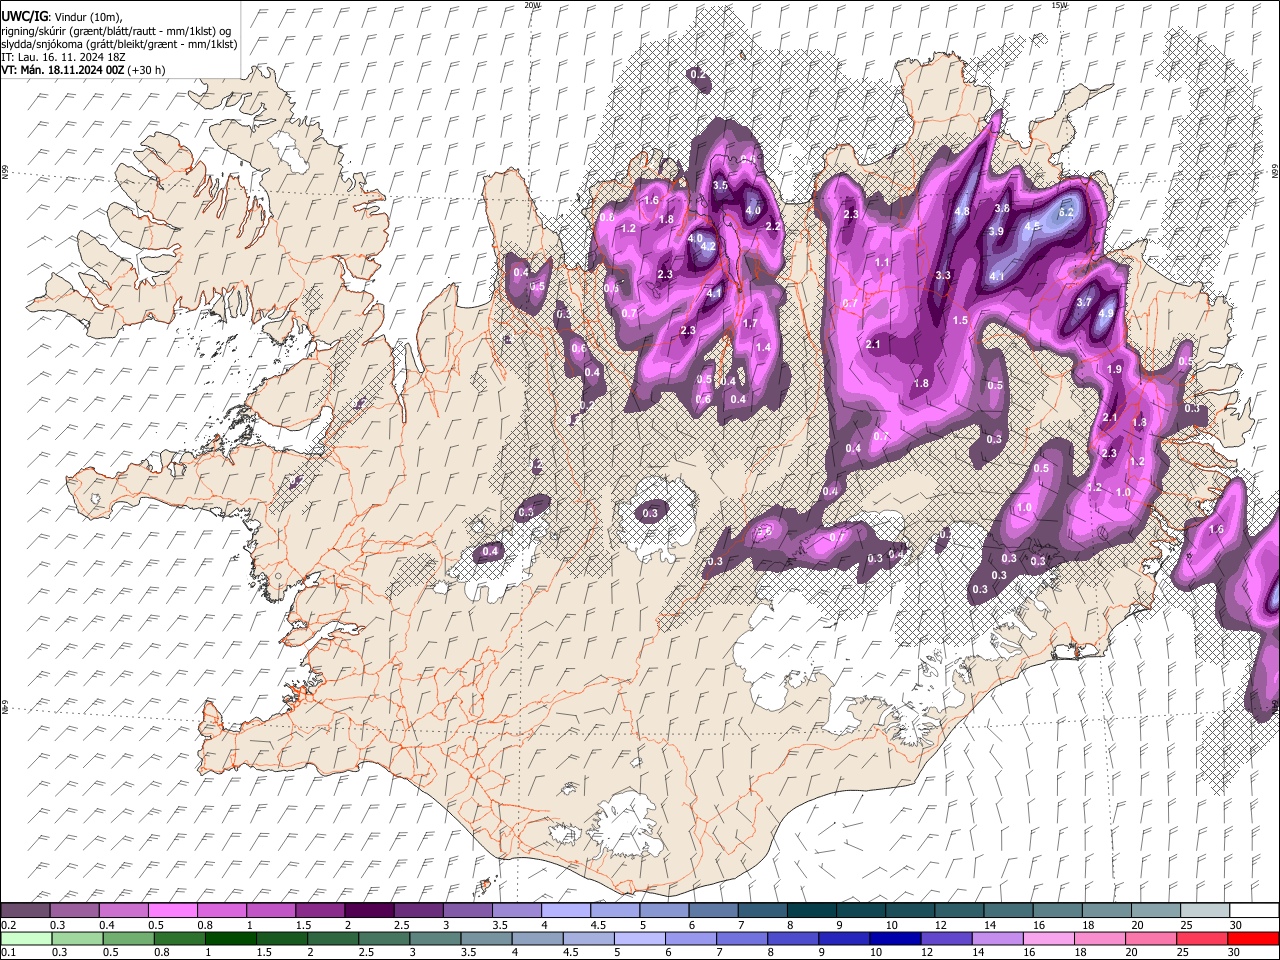Pick the top legend white swatch after 30
The height and width of the screenshot is (960, 1280).
click(1254, 910)
